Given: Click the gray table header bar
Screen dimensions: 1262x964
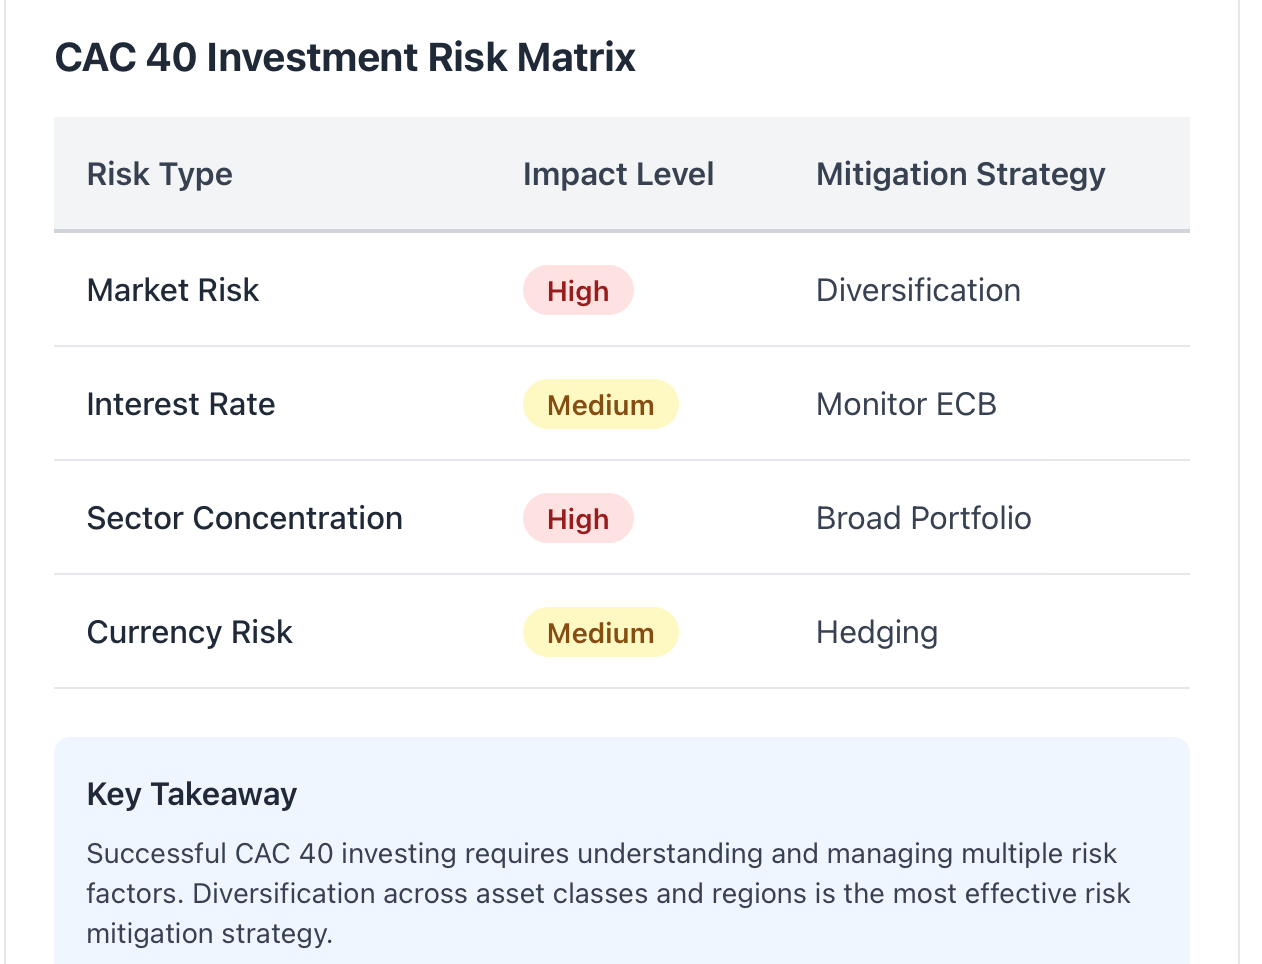Looking at the screenshot, I should [622, 174].
